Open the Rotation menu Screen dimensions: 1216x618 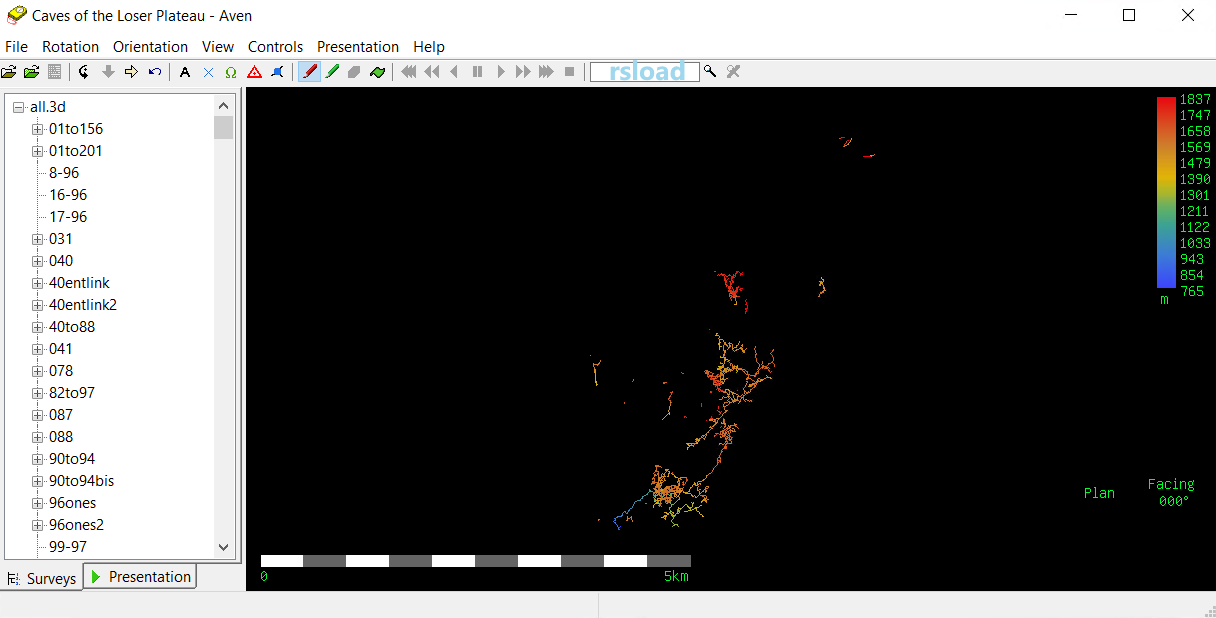coord(70,47)
